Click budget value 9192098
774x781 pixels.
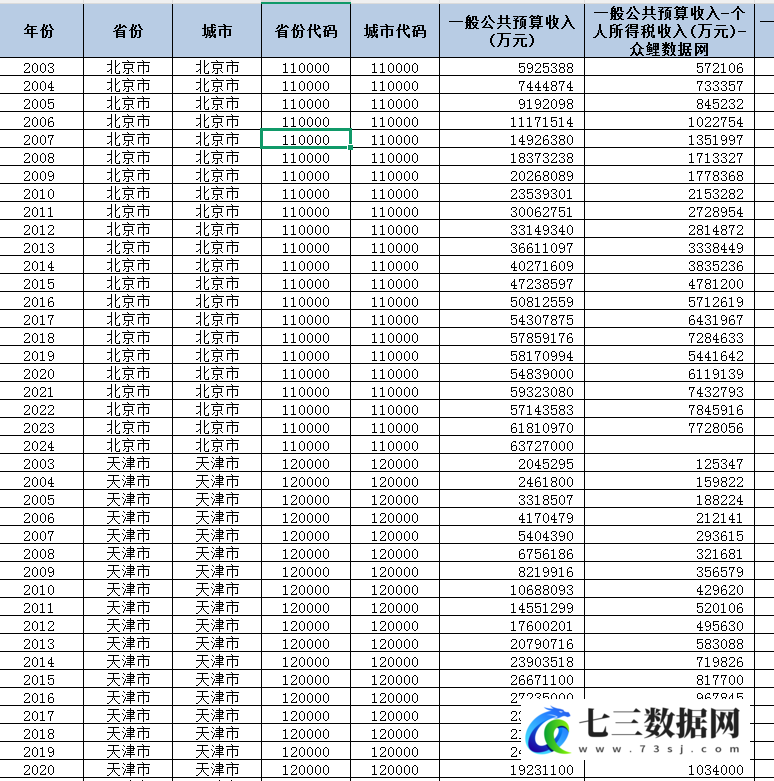click(x=546, y=104)
